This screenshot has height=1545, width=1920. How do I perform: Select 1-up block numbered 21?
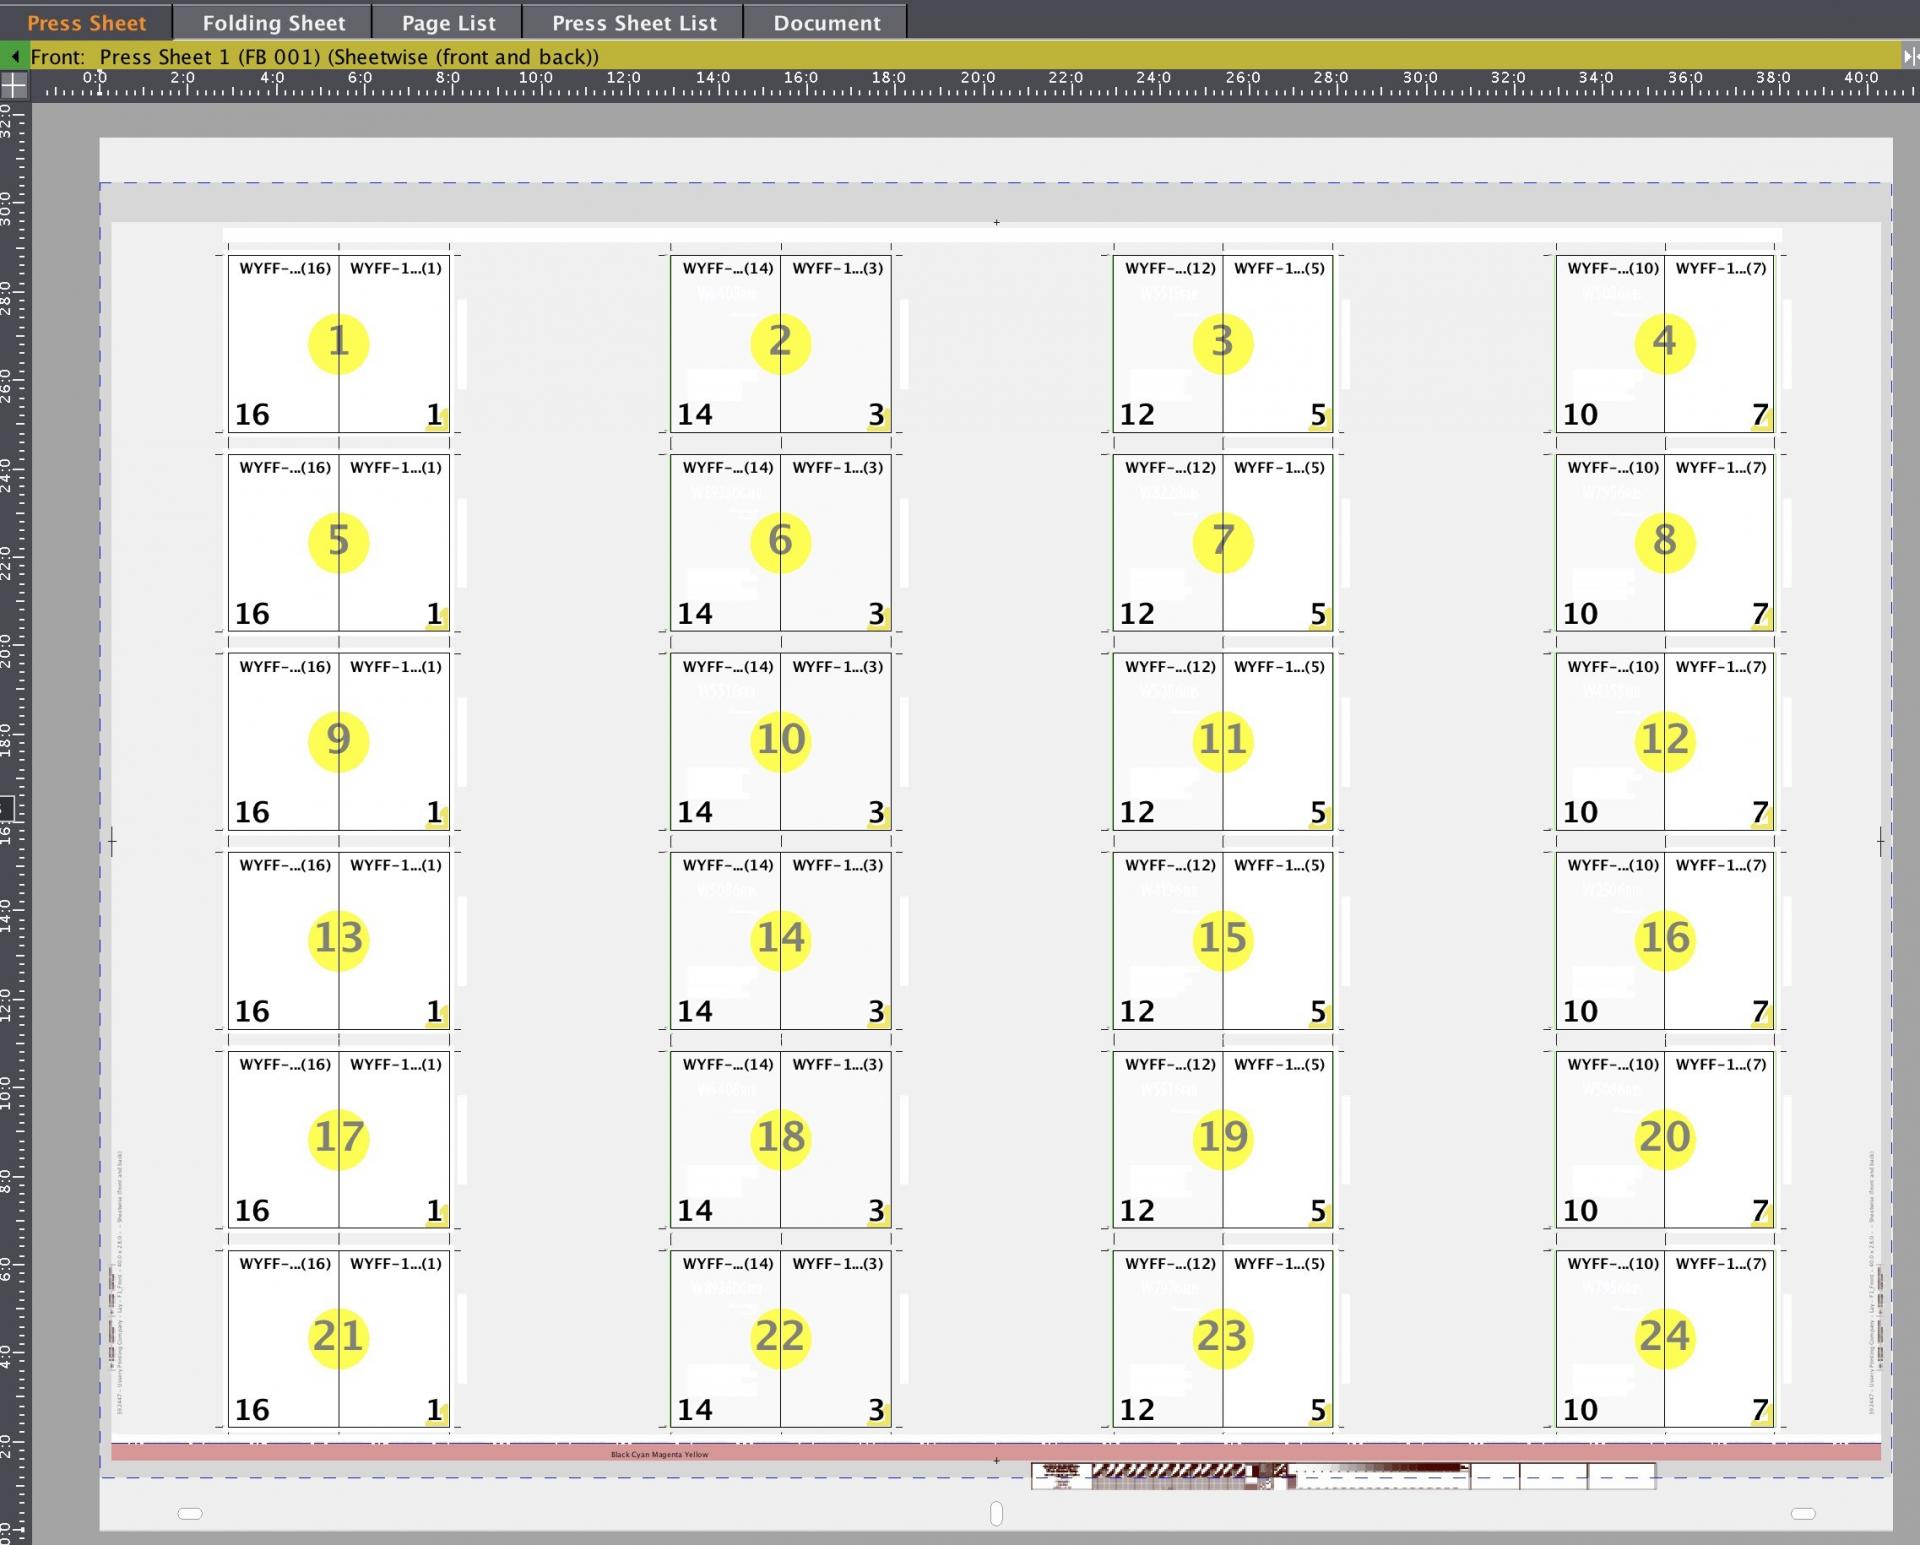338,1338
